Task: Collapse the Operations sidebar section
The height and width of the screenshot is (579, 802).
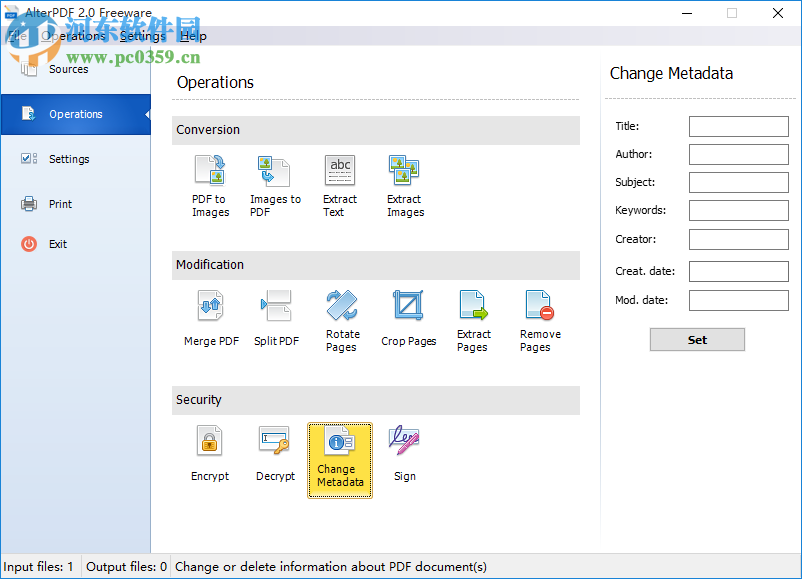Action: (x=145, y=114)
